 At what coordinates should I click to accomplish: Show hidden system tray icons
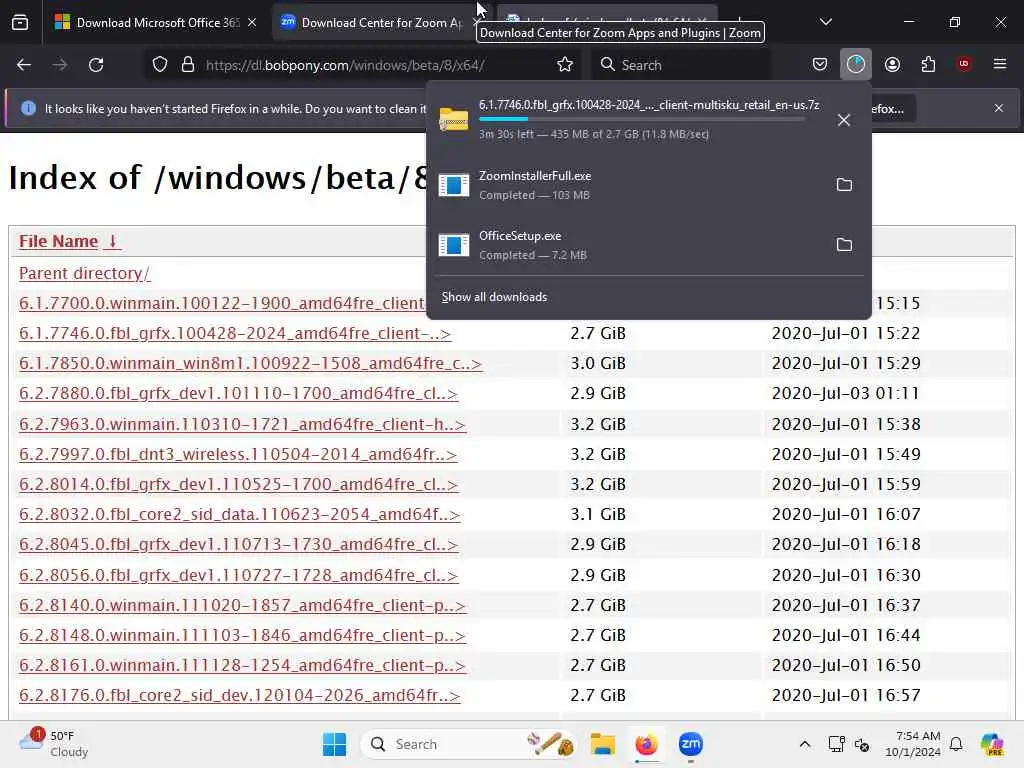click(x=805, y=744)
